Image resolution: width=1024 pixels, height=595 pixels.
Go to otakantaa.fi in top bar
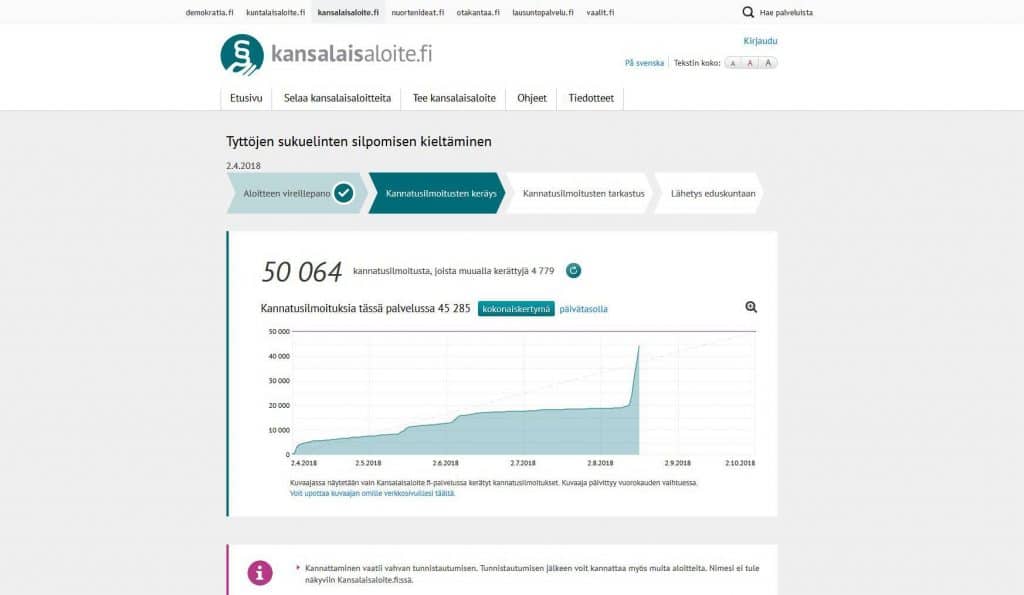tap(478, 12)
